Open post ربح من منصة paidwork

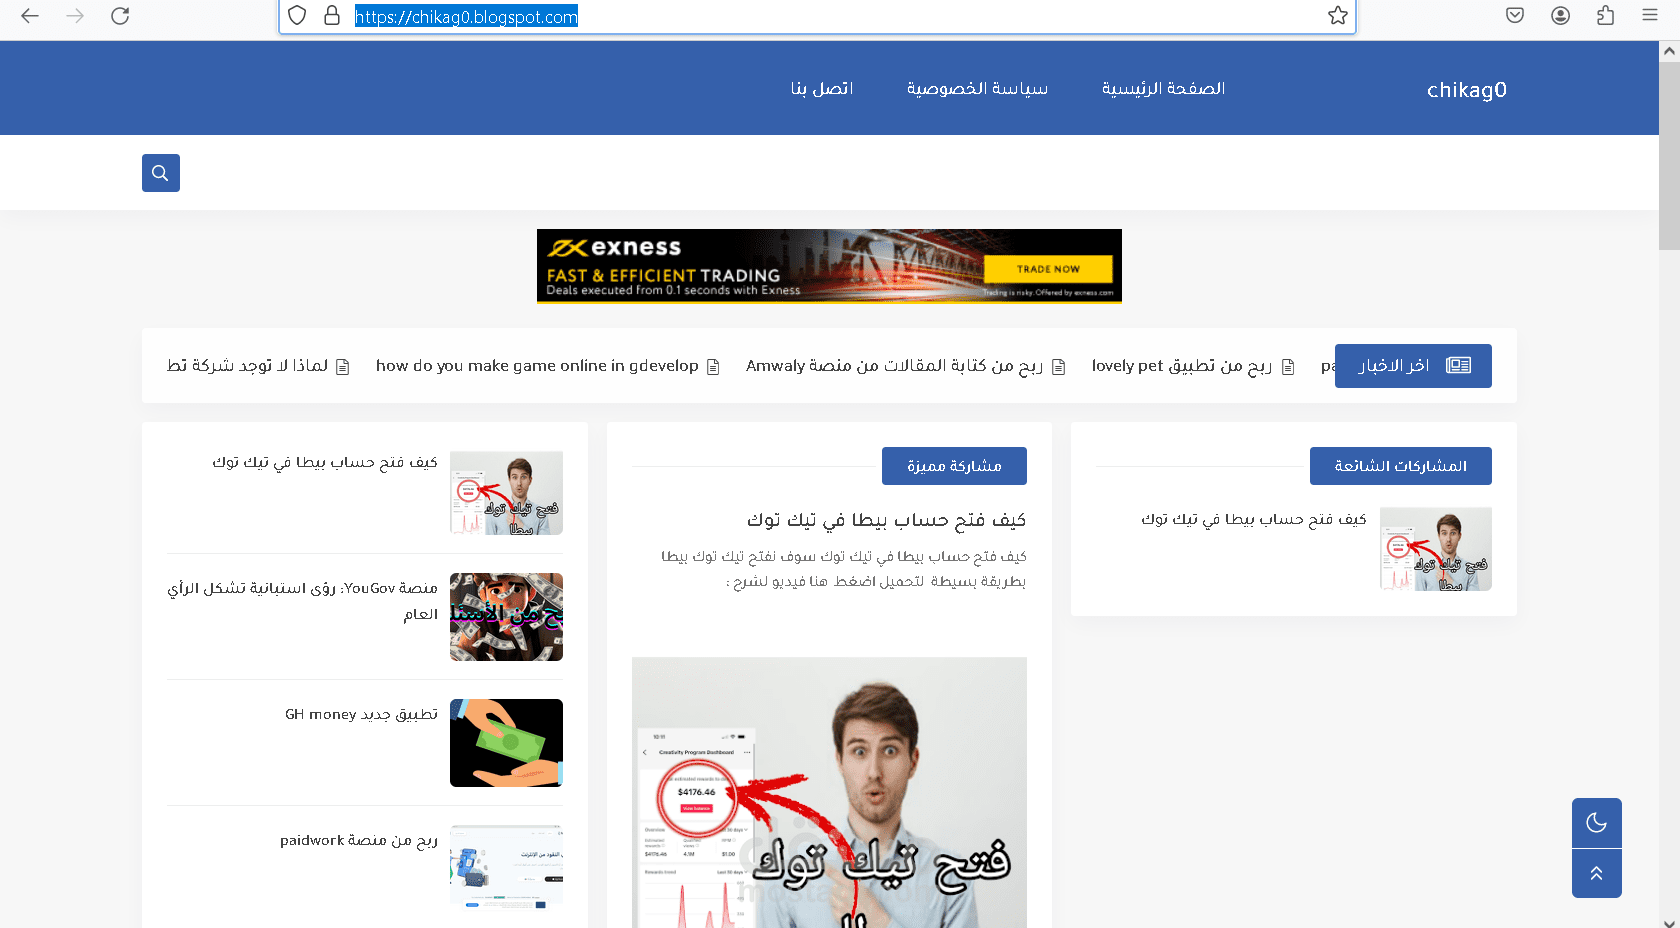pyautogui.click(x=359, y=840)
